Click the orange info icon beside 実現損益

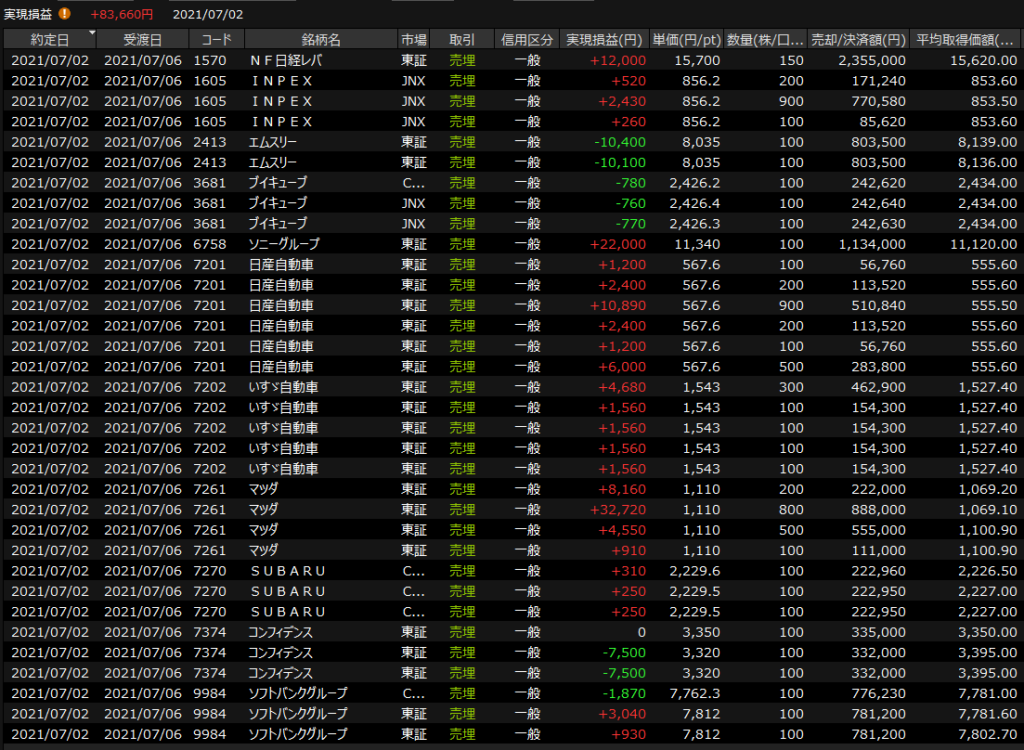[x=65, y=14]
